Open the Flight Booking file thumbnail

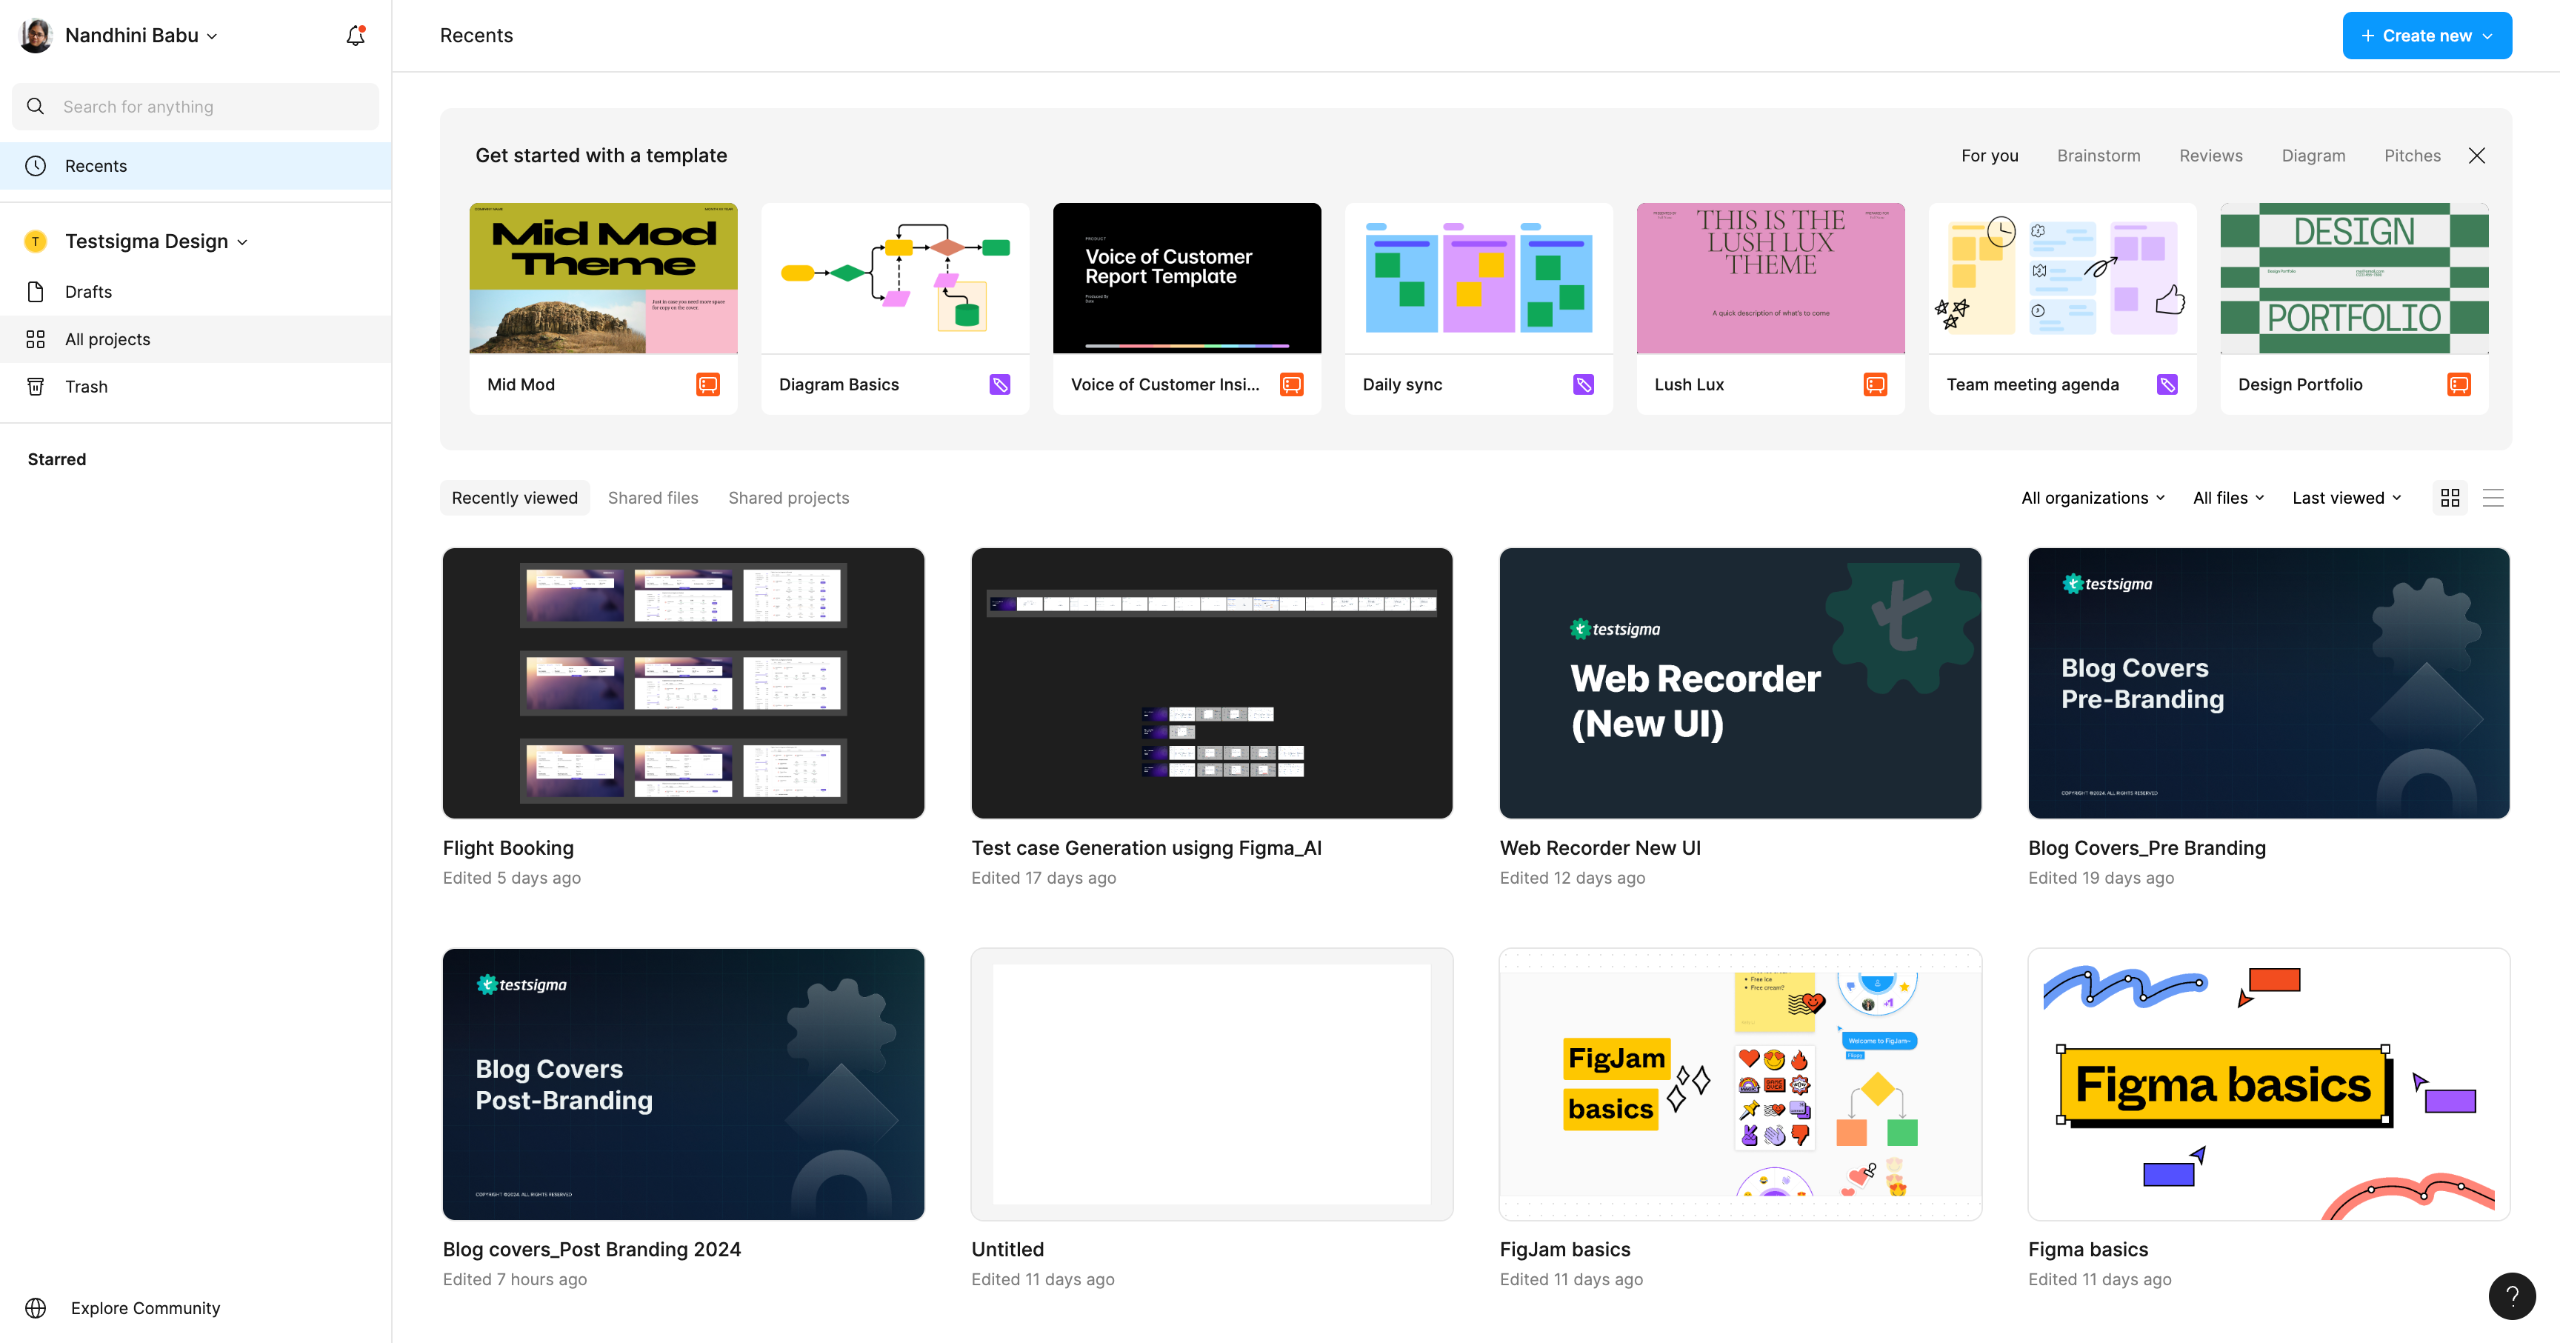point(683,683)
